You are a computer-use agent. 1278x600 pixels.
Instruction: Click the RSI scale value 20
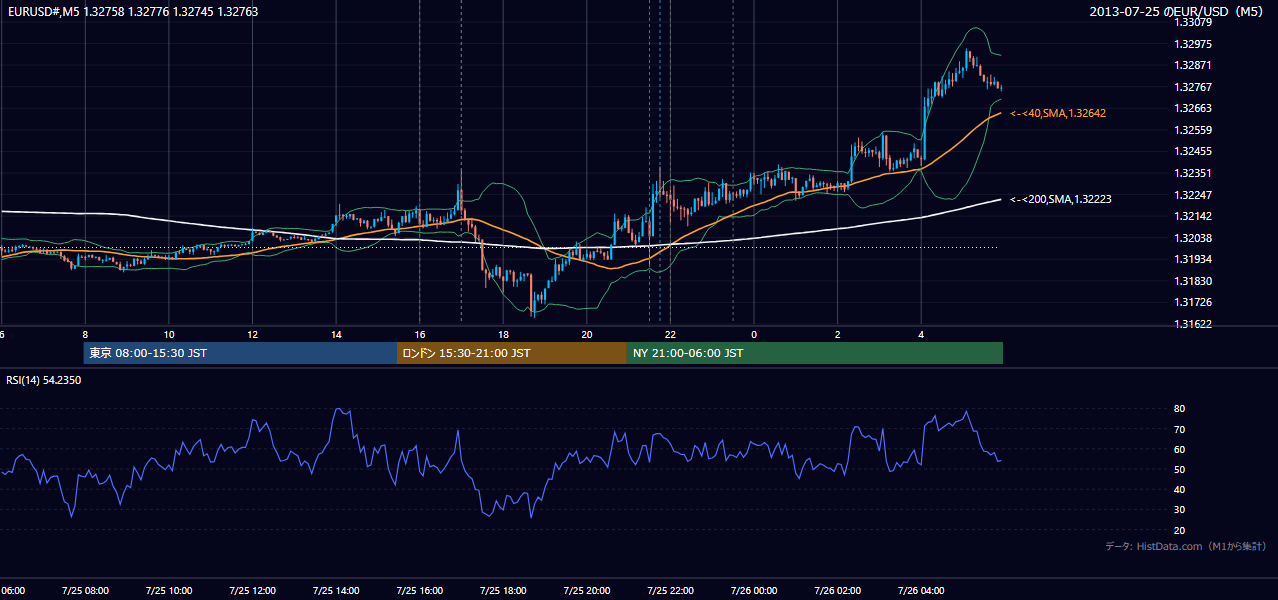coord(1179,530)
